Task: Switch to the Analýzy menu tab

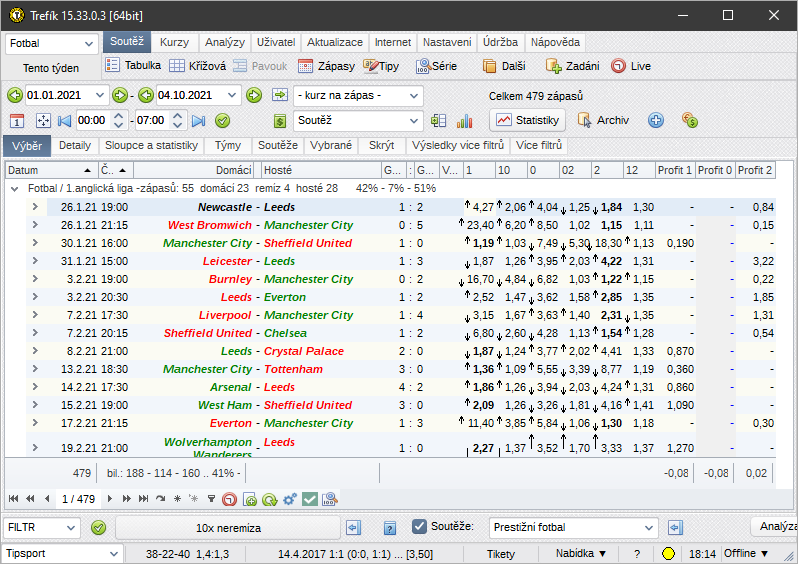Action: [x=224, y=42]
